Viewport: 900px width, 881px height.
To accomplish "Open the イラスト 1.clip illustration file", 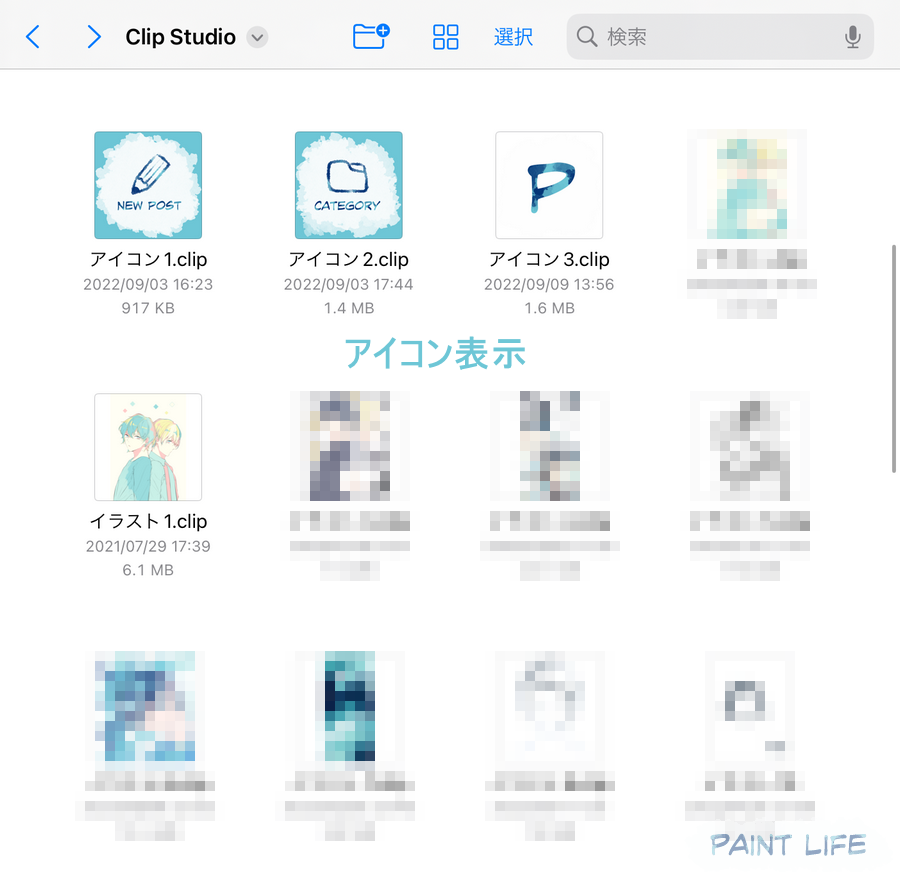I will (148, 447).
